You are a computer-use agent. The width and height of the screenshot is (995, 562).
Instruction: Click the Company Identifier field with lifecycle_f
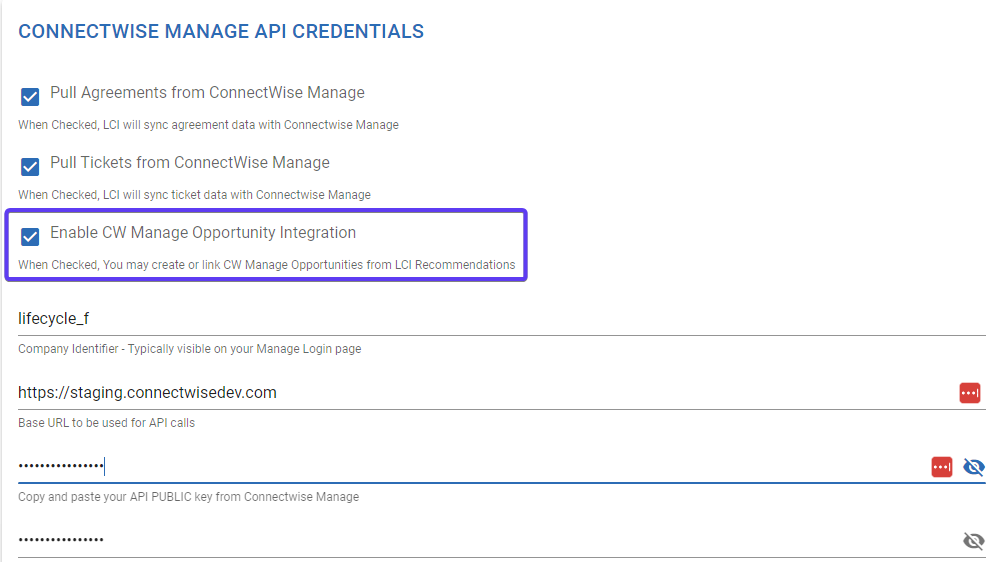coord(501,318)
